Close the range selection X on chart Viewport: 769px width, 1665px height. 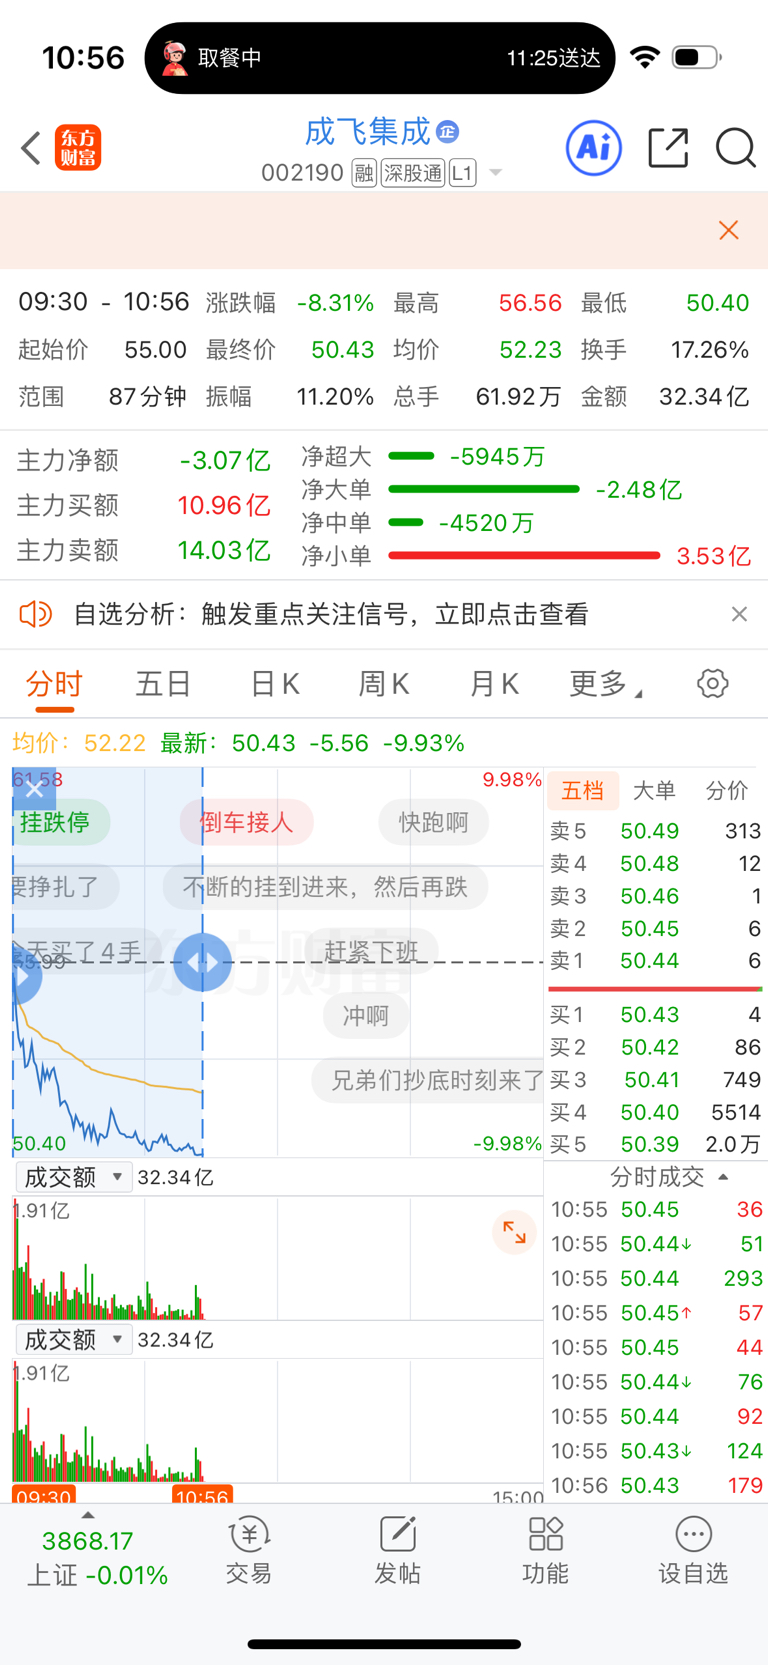pyautogui.click(x=34, y=789)
